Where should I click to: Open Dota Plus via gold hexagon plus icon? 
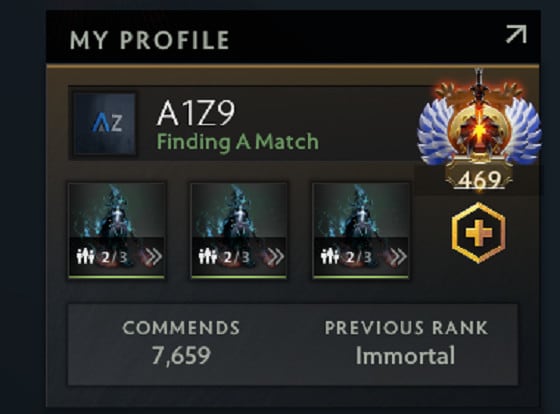479,233
